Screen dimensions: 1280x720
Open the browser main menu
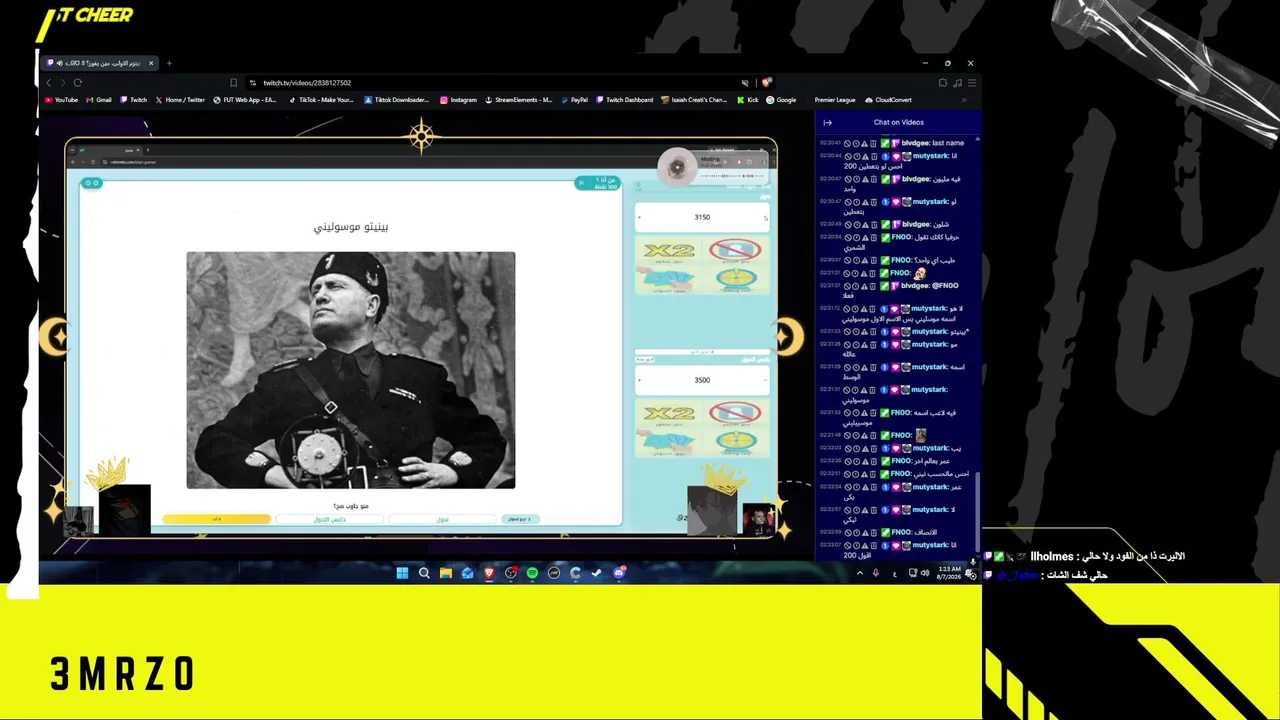click(971, 83)
